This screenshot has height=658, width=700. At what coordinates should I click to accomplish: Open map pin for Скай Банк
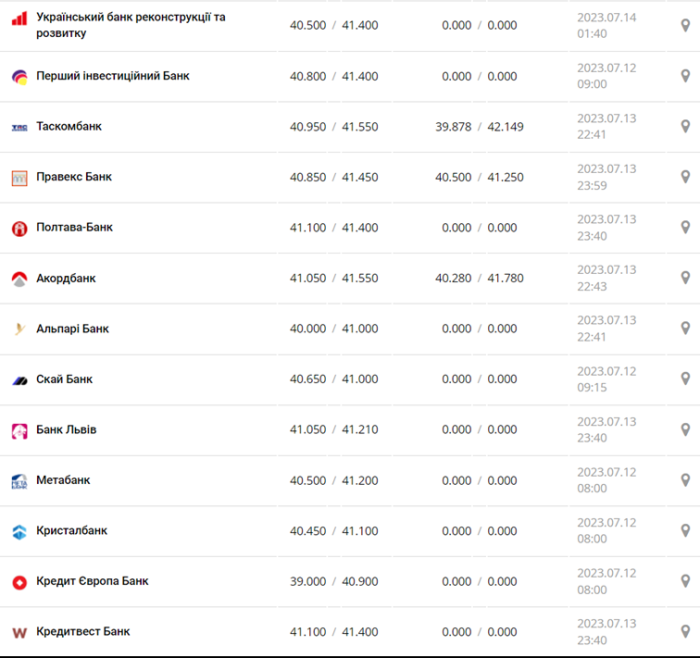tap(685, 379)
